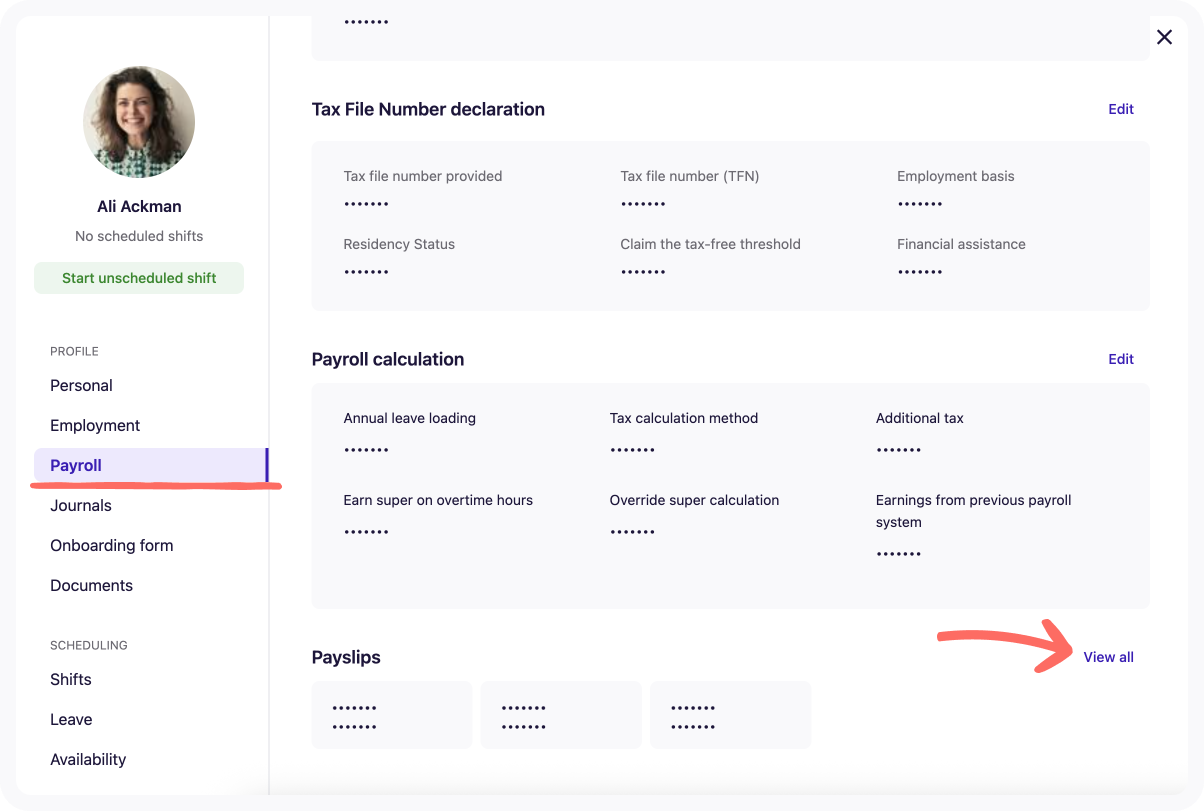Edit the Payroll calculation settings
The width and height of the screenshot is (1204, 811).
pos(1121,359)
